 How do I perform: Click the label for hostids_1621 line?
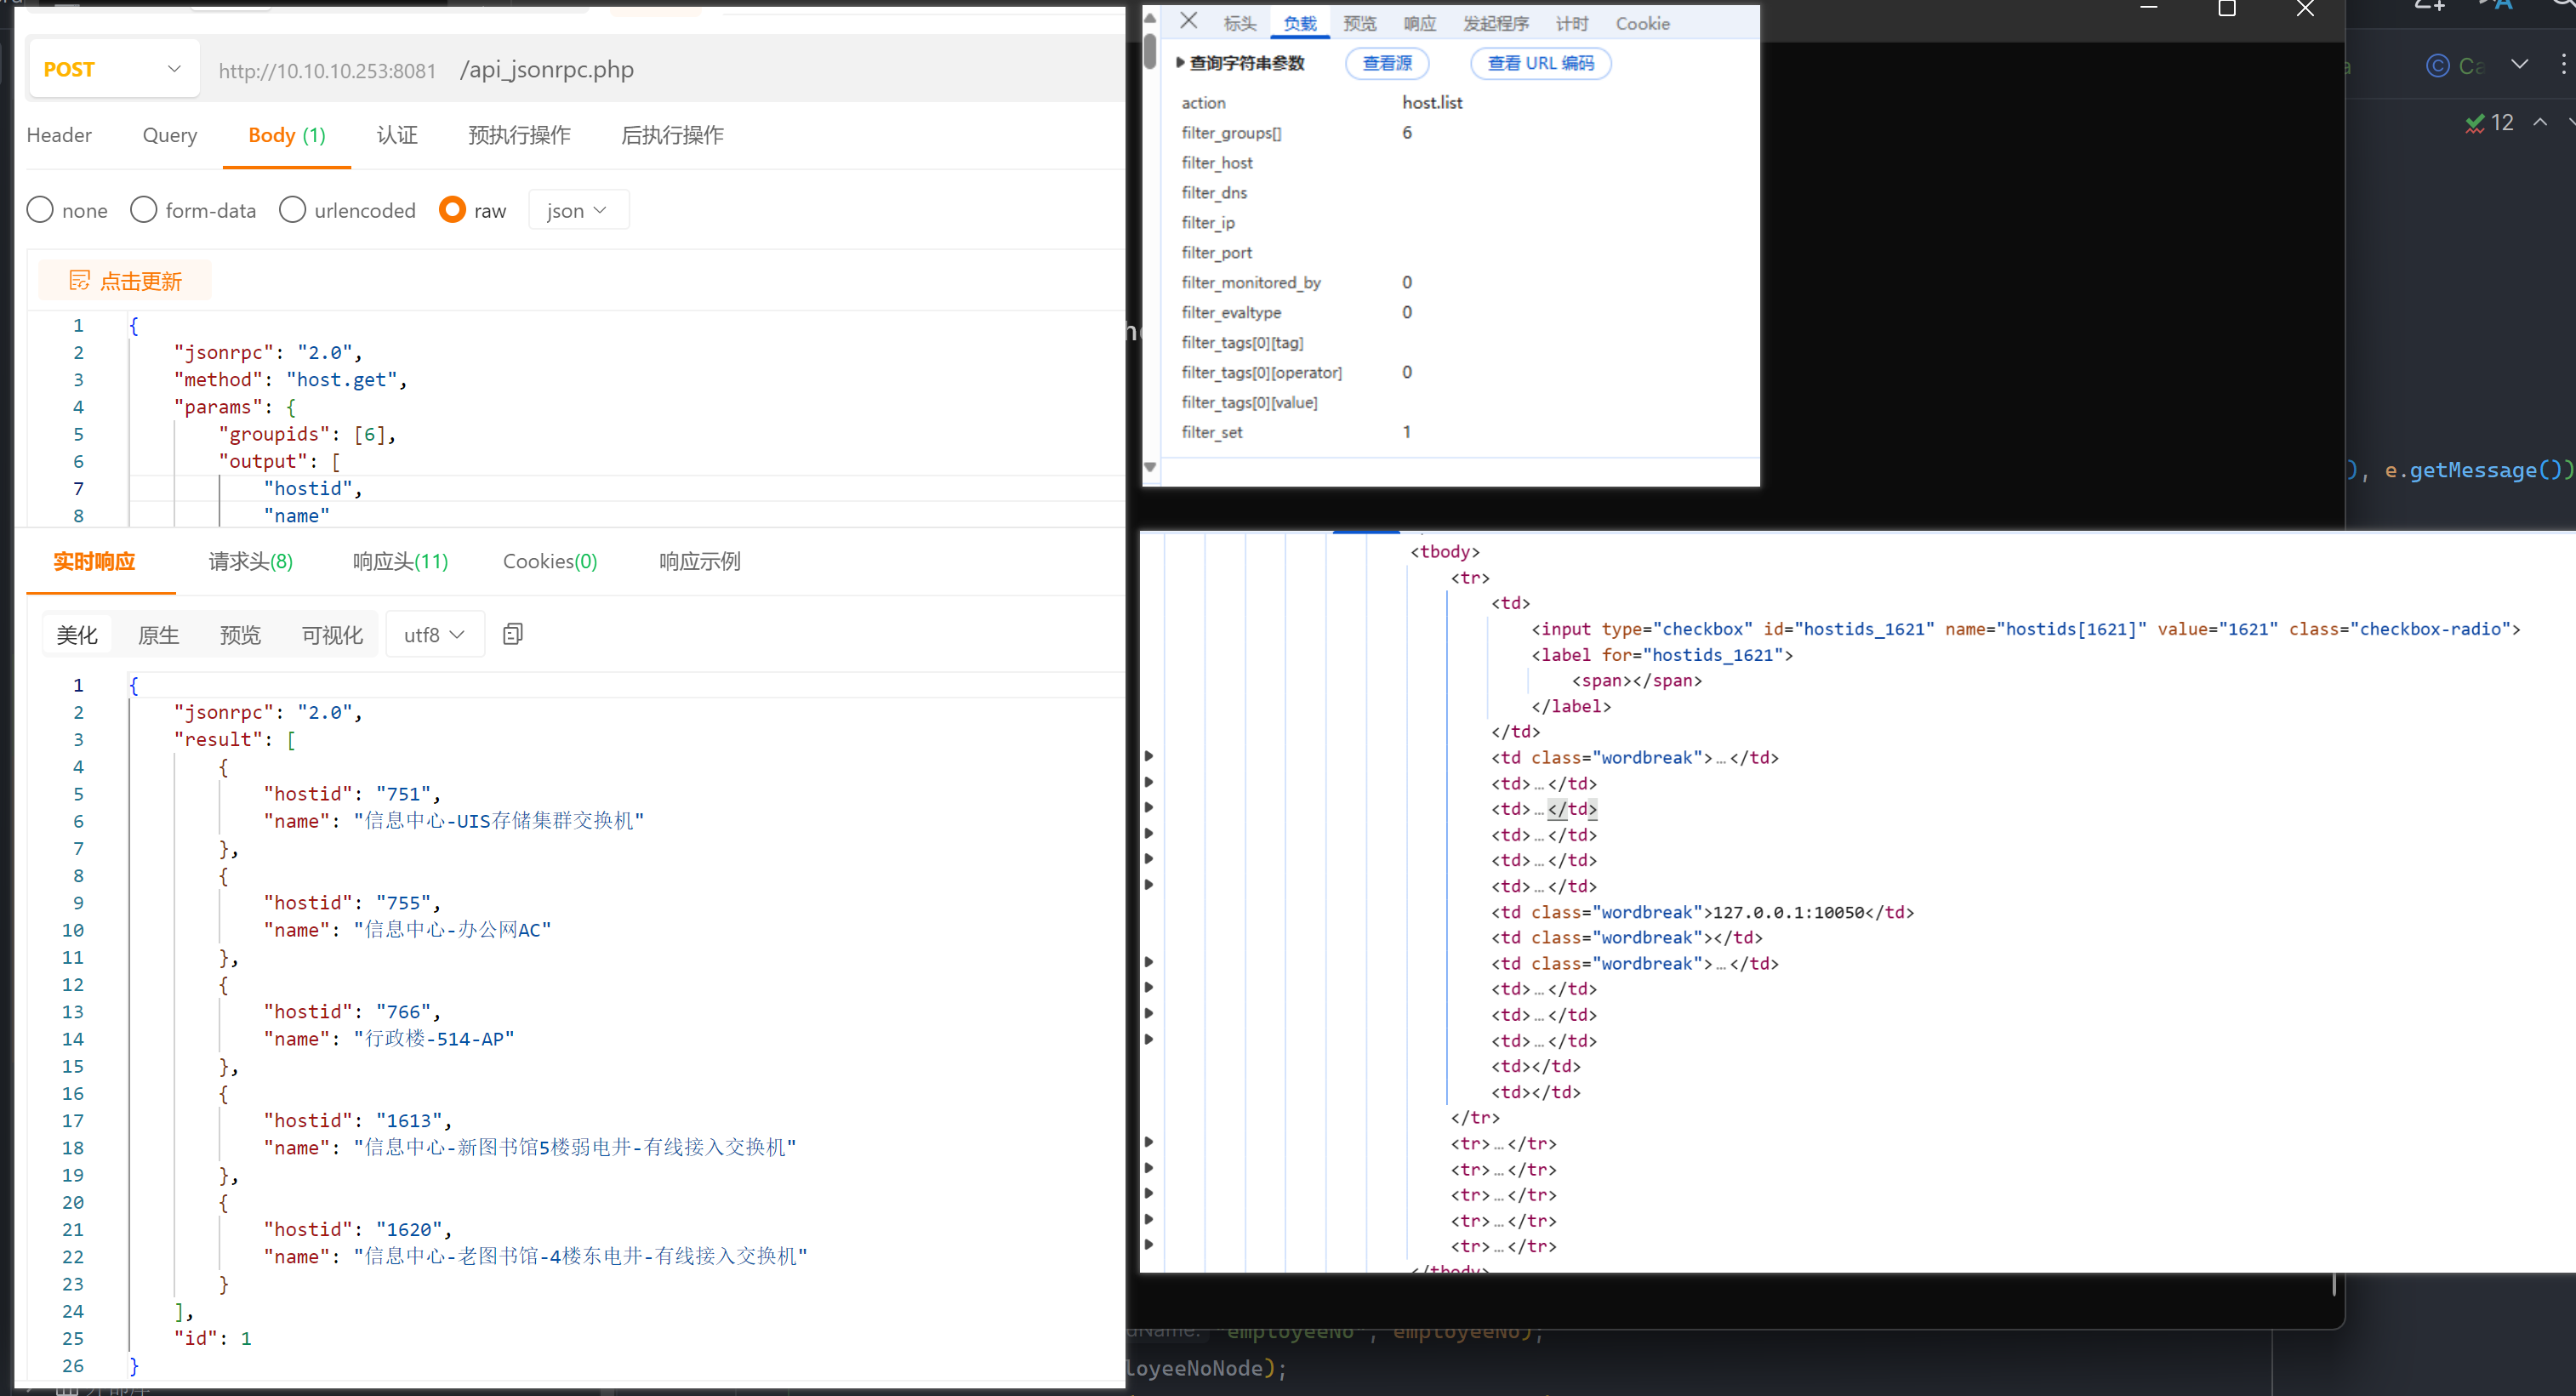pos(1662,655)
